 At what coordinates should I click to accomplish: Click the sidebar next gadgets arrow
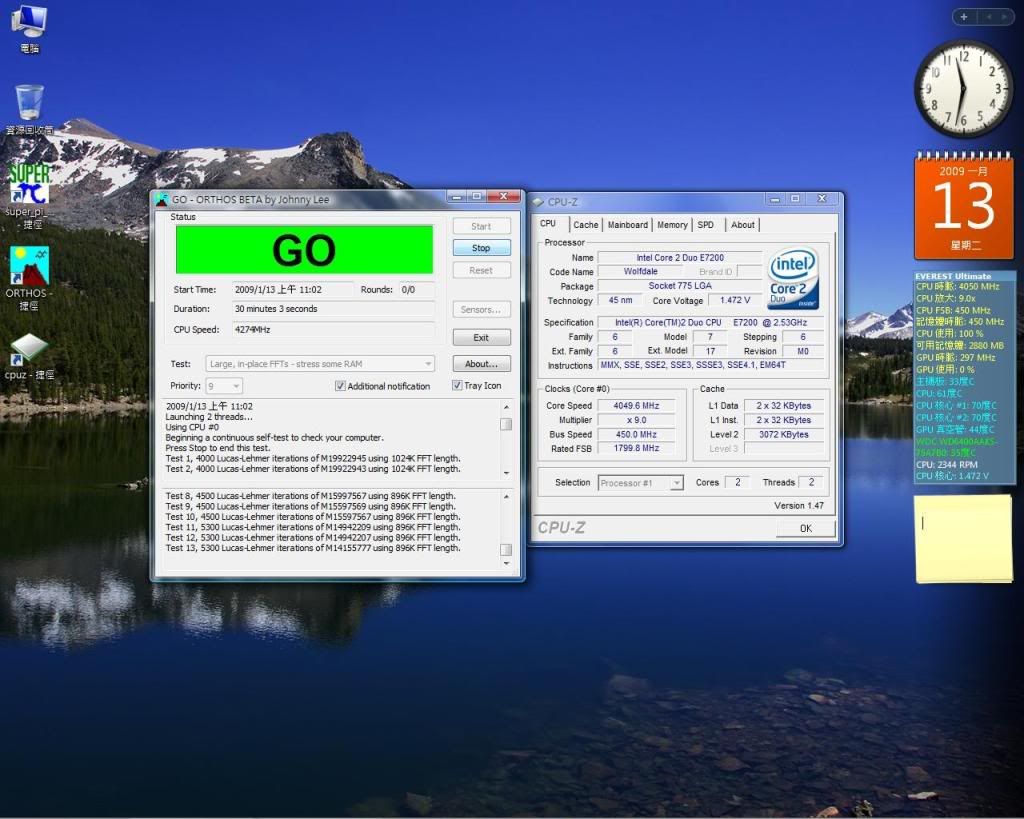pyautogui.click(x=1004, y=17)
